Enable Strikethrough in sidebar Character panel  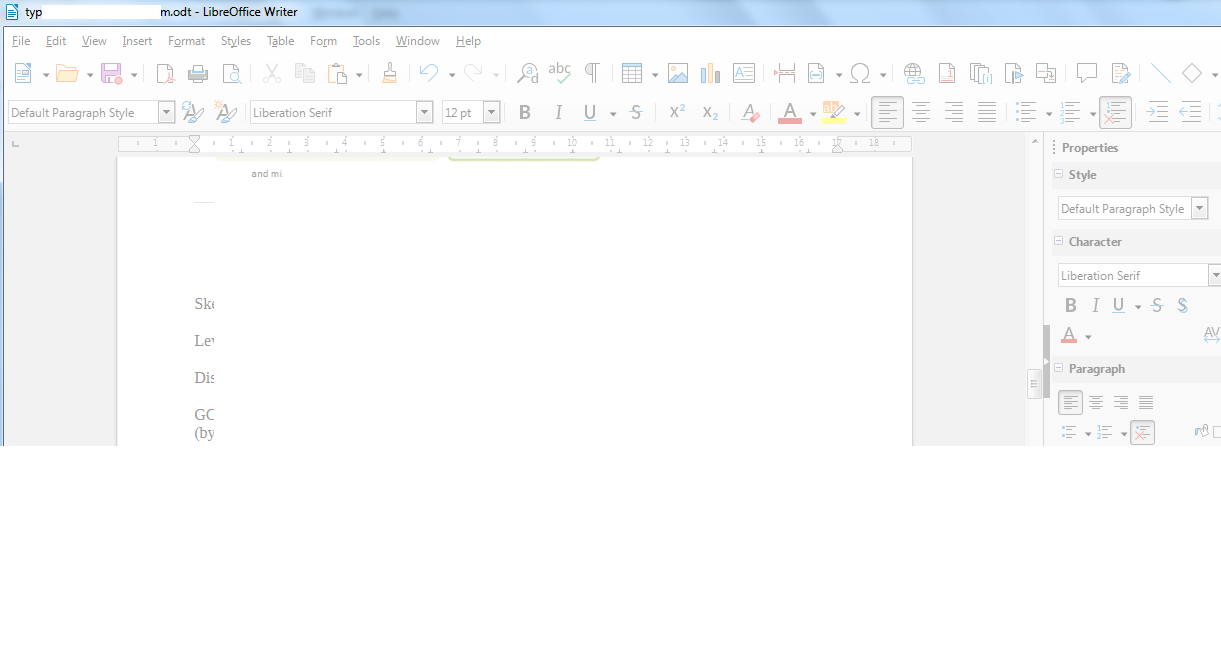point(1157,306)
